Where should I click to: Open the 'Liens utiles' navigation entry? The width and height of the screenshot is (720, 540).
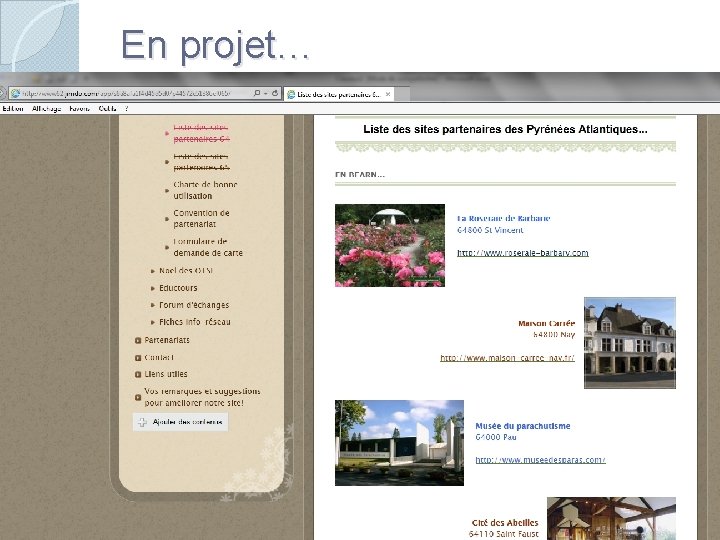(166, 374)
